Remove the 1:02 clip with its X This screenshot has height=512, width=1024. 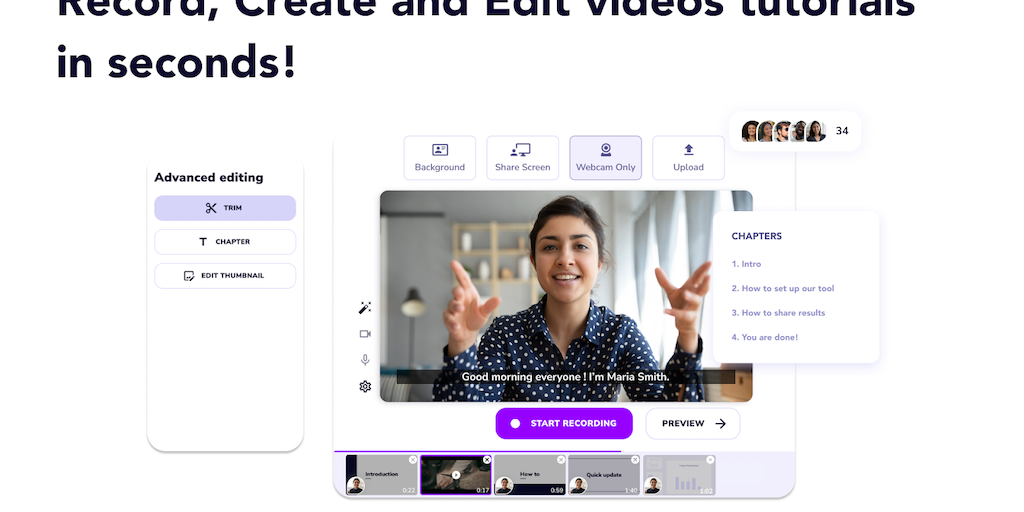click(x=710, y=460)
